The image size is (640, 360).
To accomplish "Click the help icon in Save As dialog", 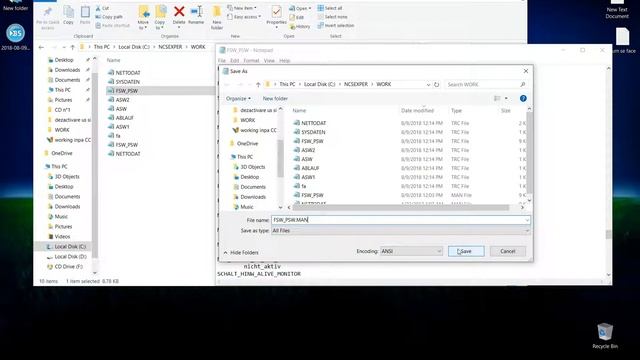I will click(x=523, y=98).
